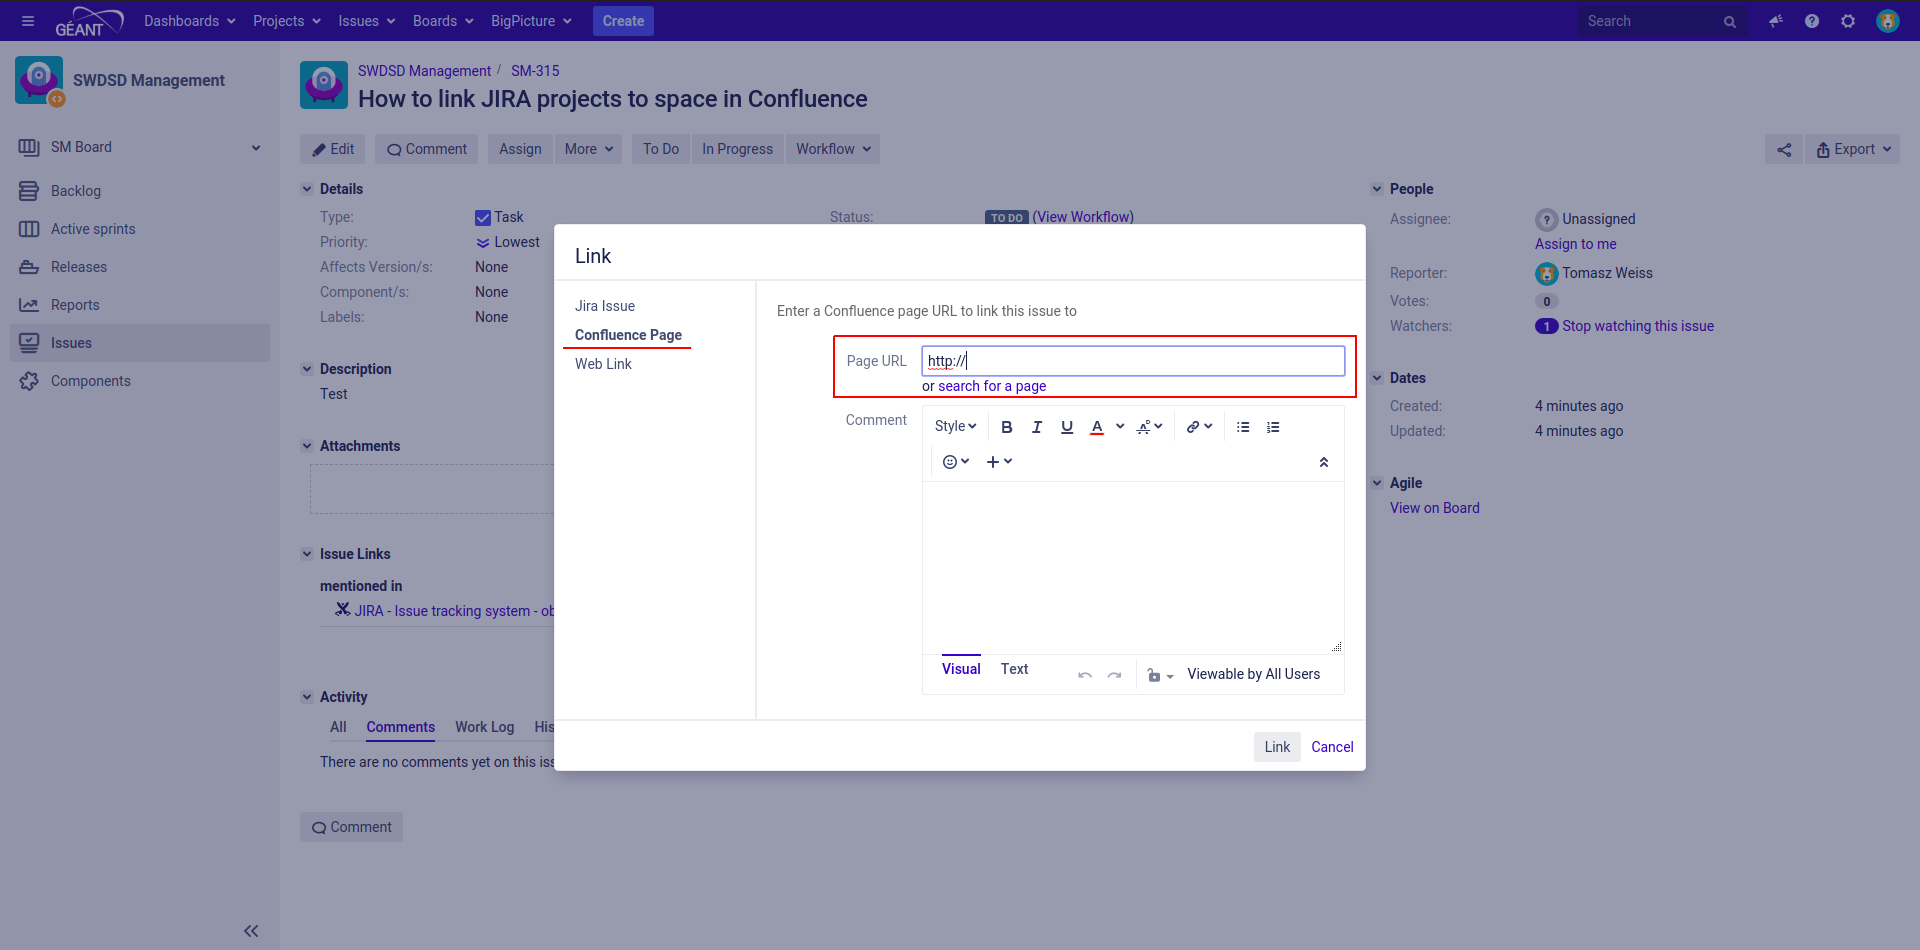Click Stop watching this issue
1920x950 pixels.
click(1638, 326)
